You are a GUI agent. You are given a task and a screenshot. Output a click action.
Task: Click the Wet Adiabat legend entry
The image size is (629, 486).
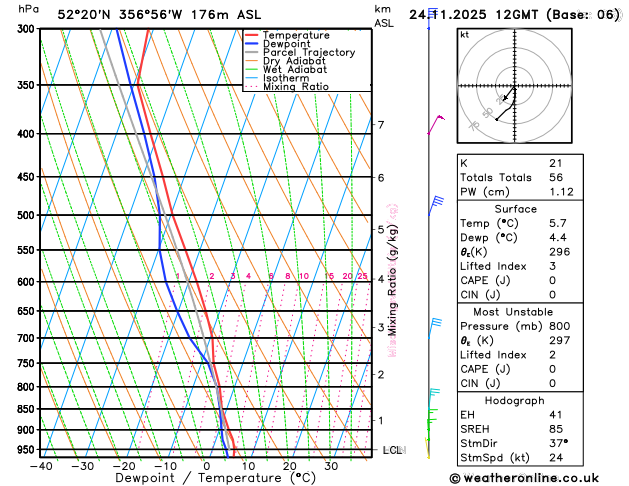[x=286, y=70]
